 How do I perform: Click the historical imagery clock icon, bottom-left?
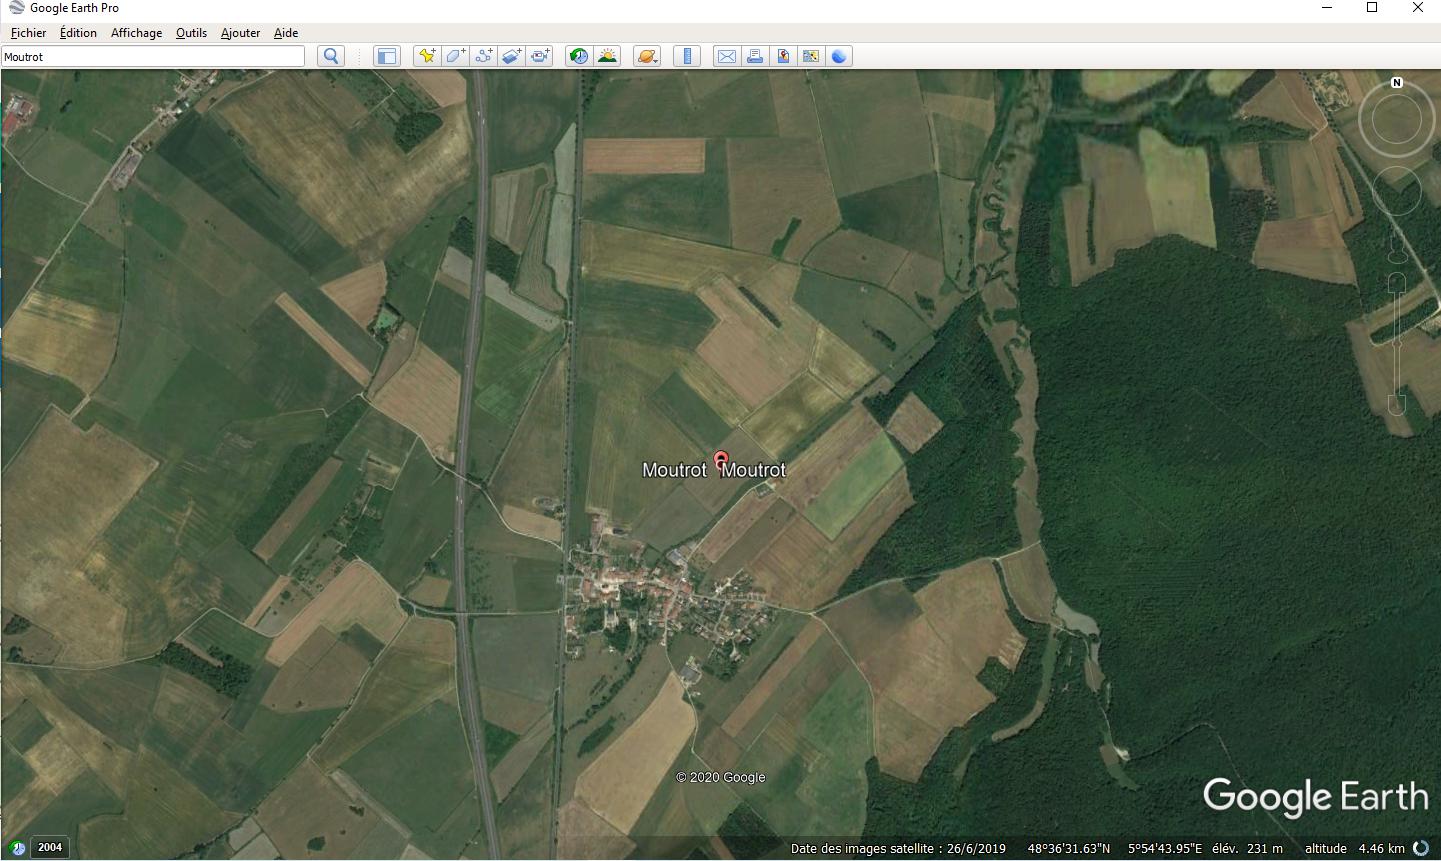[17, 848]
